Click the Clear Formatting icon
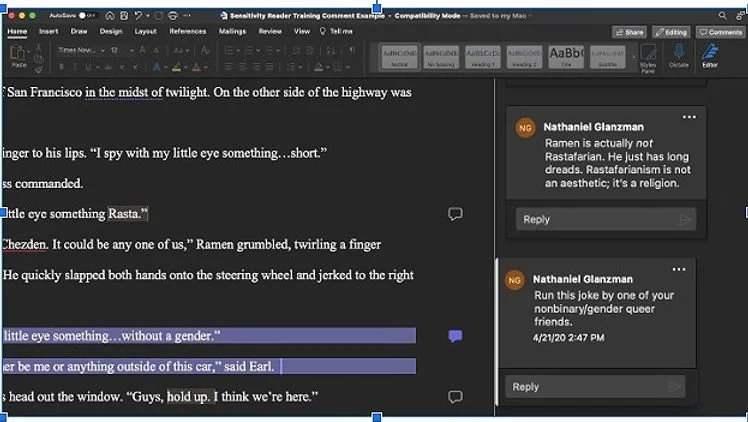Viewport: 748px width, 422px height. pyautogui.click(x=205, y=50)
